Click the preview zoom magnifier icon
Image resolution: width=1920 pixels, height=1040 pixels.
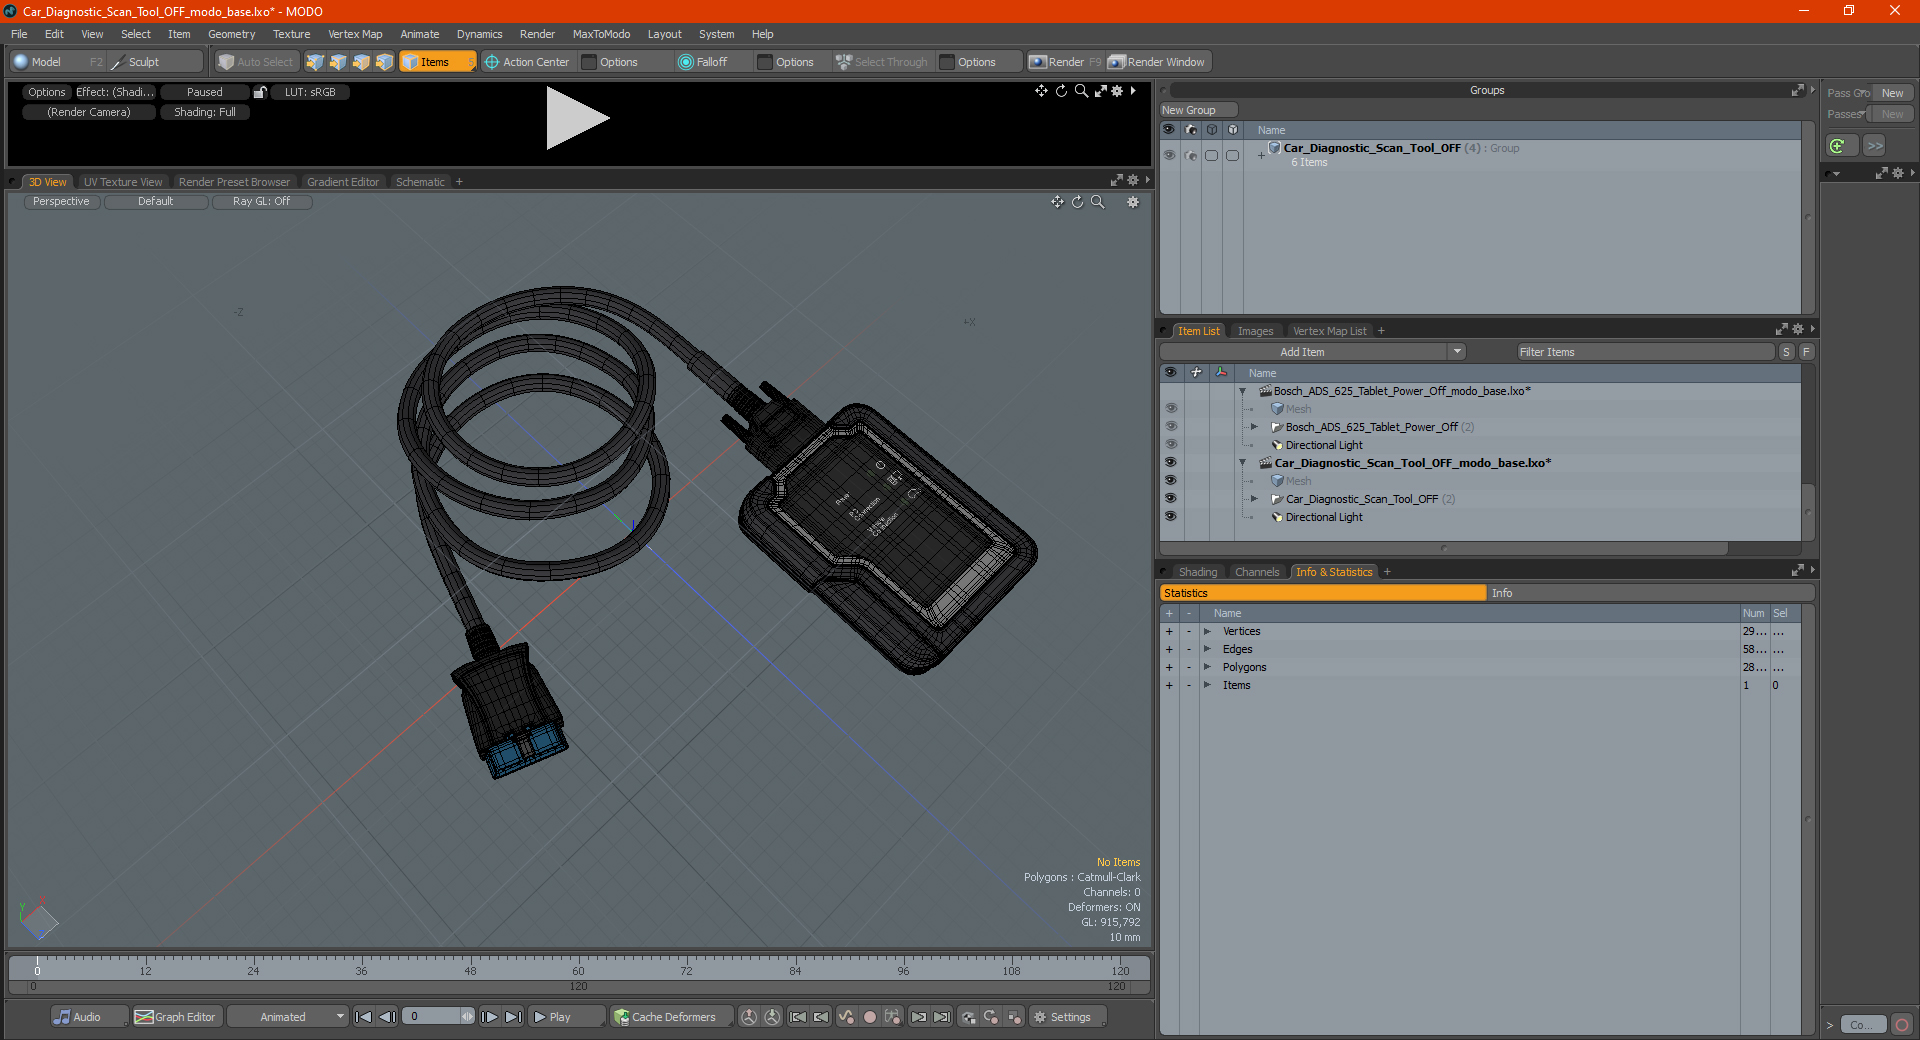(x=1081, y=91)
